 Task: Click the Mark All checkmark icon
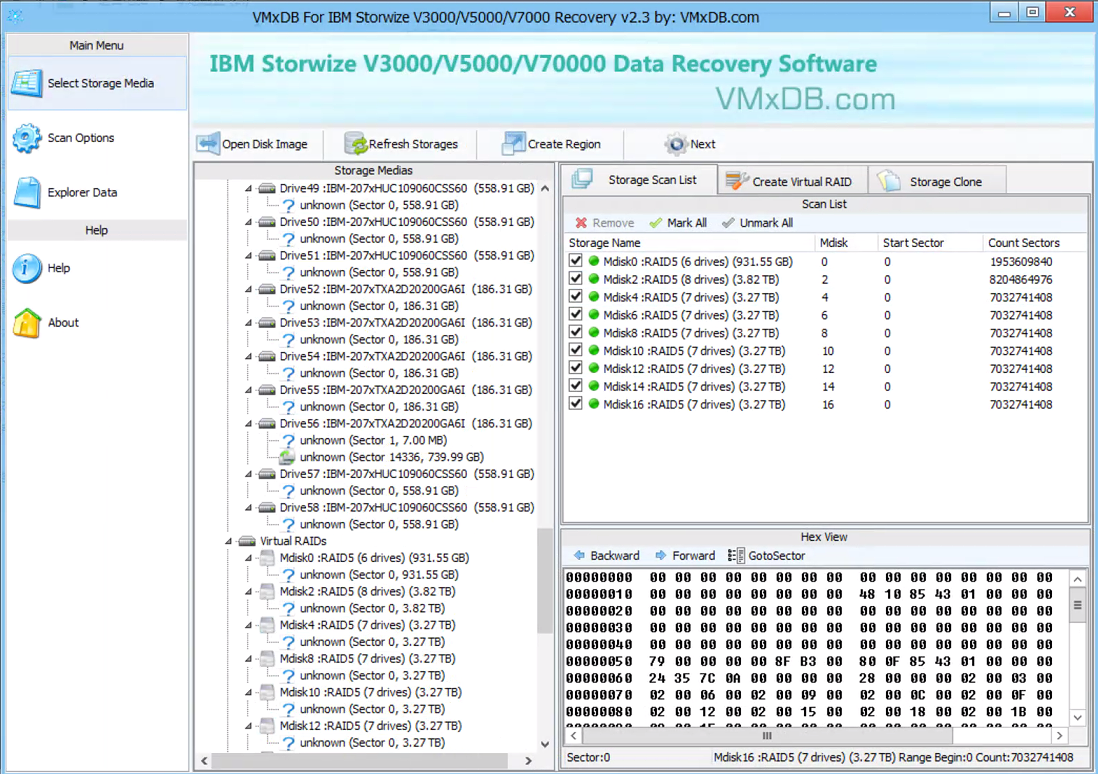coord(655,223)
